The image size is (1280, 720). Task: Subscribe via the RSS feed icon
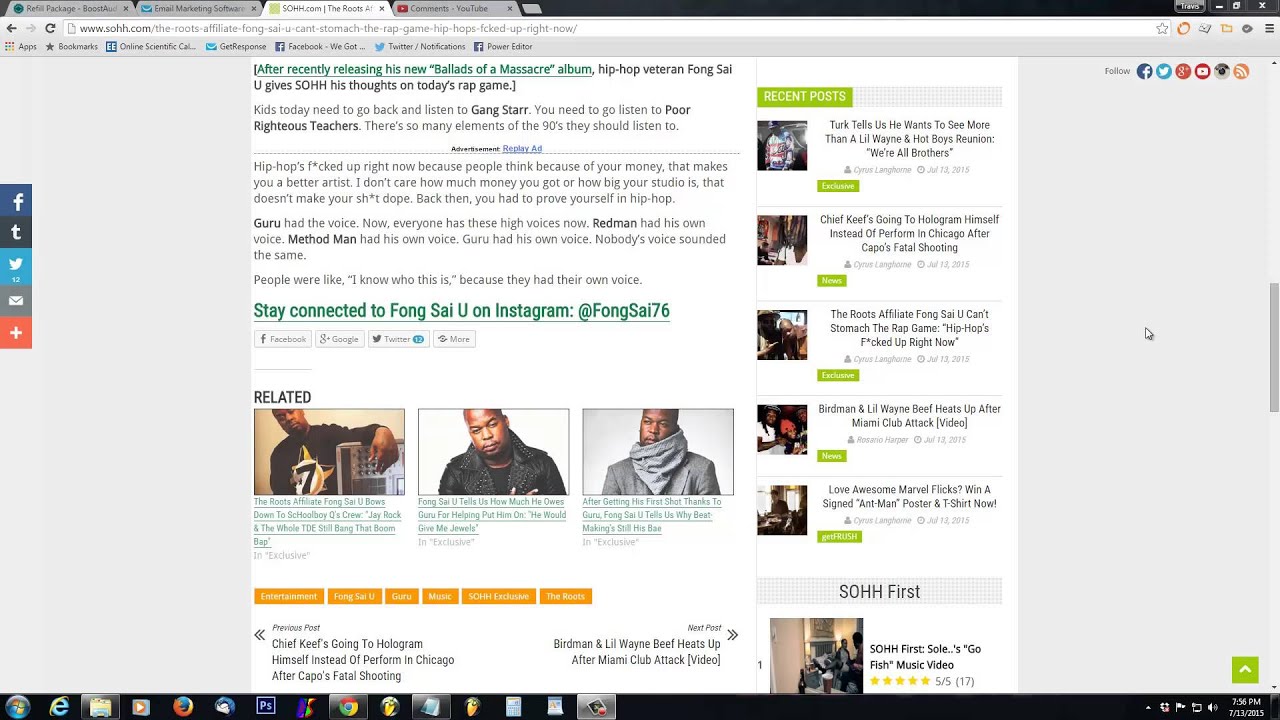(x=1241, y=71)
